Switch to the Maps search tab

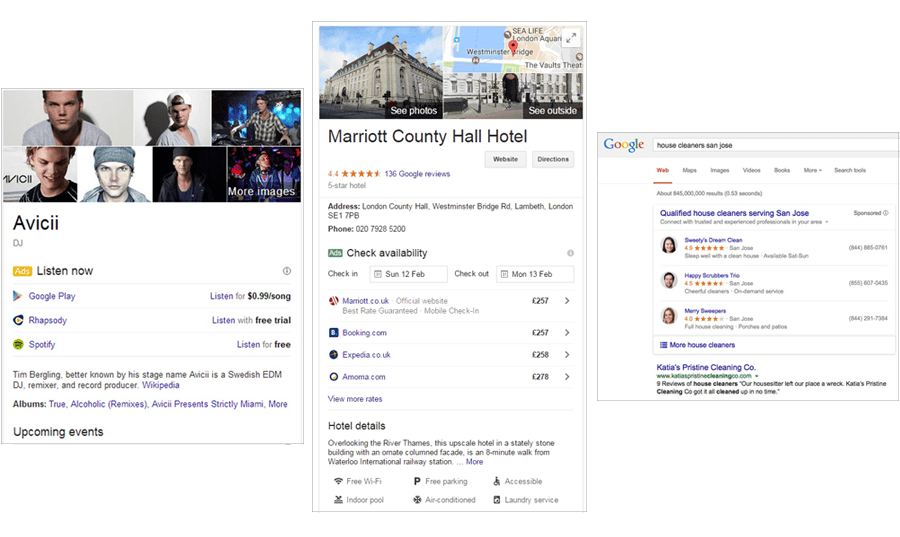tap(689, 170)
